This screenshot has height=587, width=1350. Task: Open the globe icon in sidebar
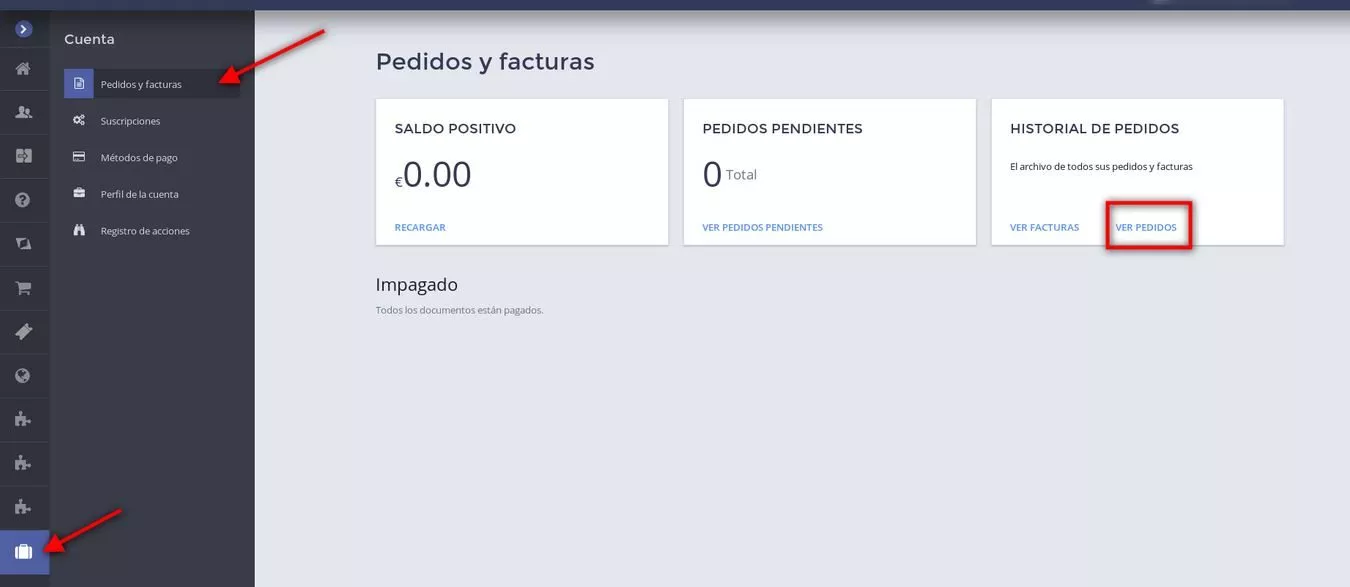pos(24,376)
